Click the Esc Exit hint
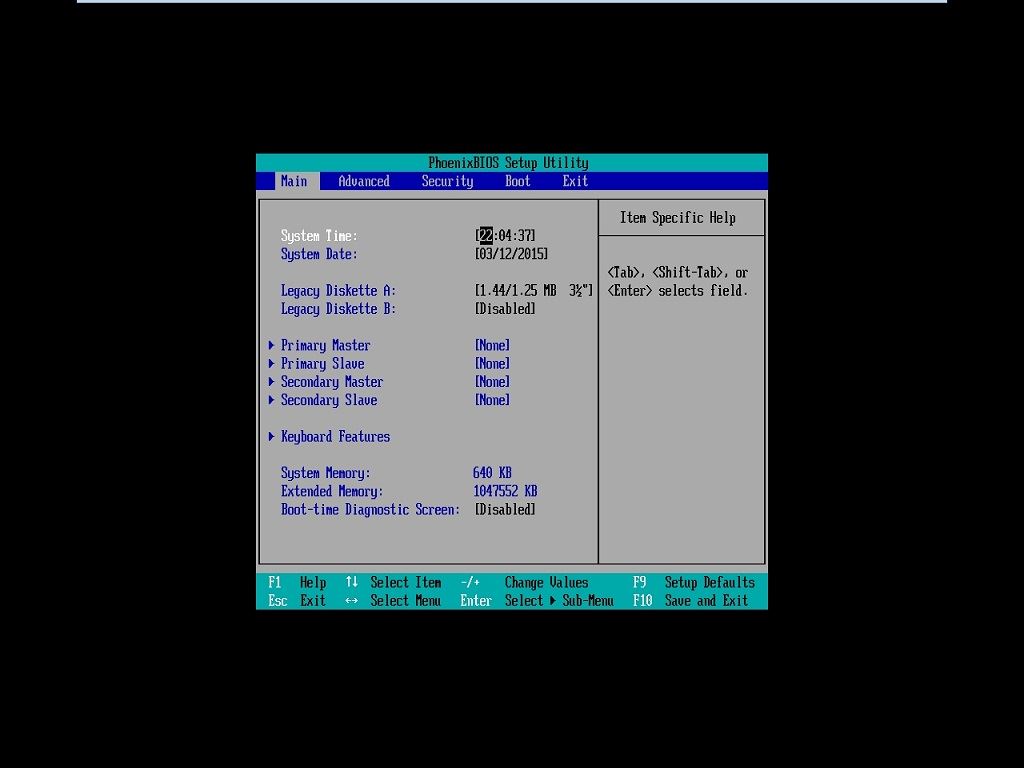Image resolution: width=1024 pixels, height=768 pixels. coord(297,601)
